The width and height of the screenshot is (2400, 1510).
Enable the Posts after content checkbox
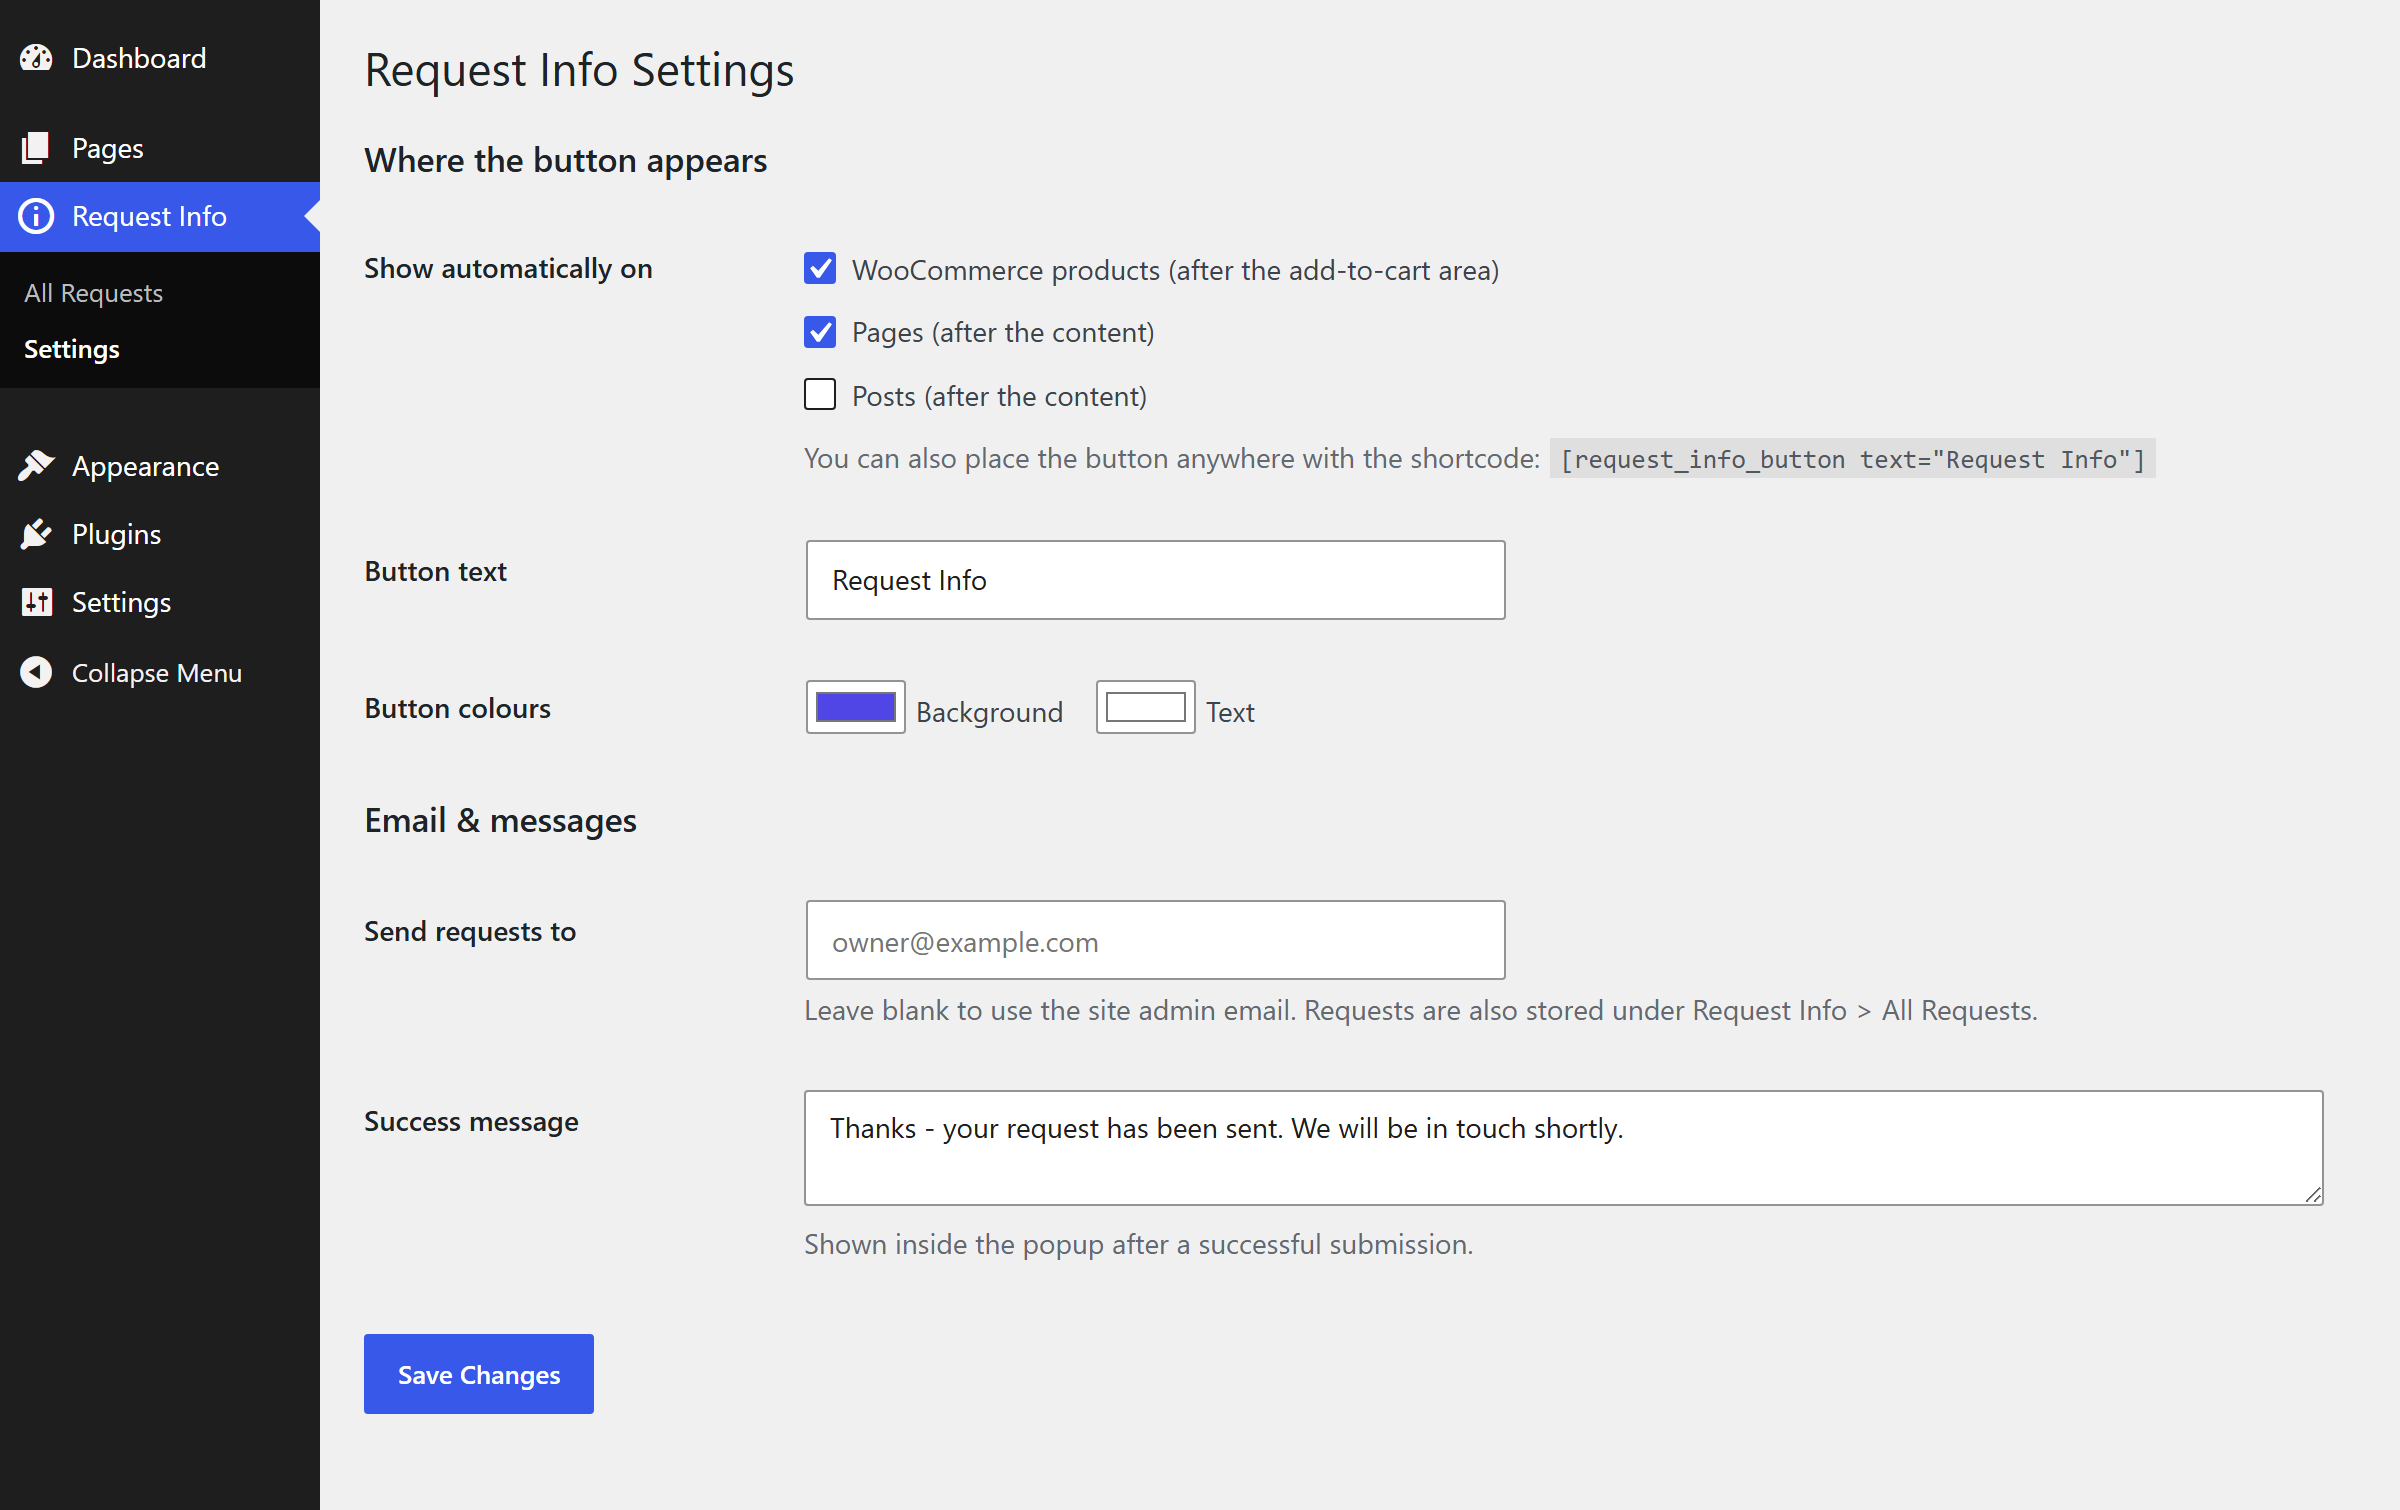tap(820, 394)
